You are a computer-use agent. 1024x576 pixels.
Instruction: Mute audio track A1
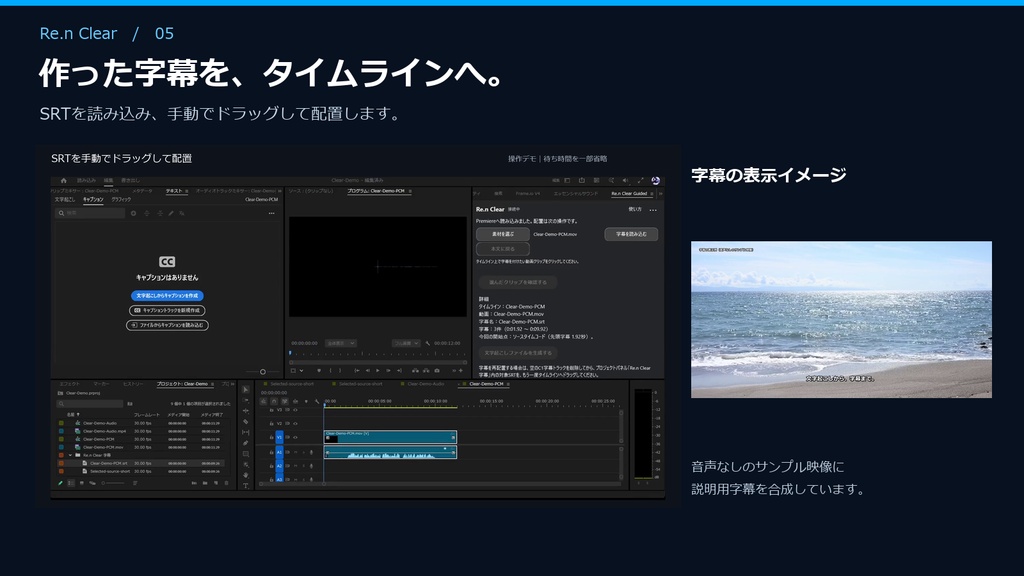click(295, 452)
